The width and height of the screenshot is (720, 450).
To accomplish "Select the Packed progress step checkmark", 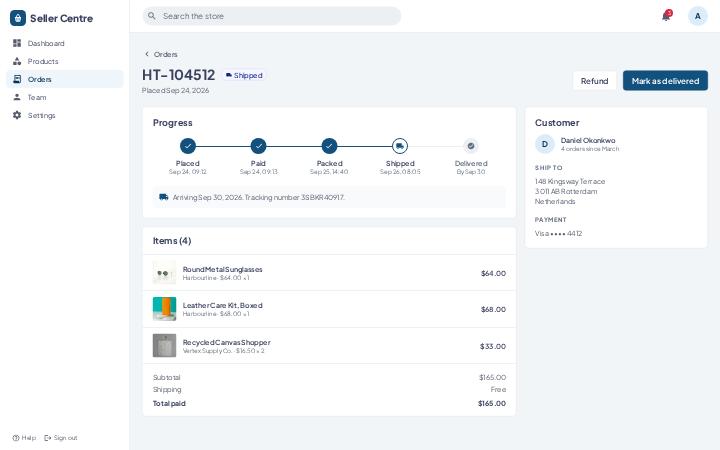I will pyautogui.click(x=329, y=146).
